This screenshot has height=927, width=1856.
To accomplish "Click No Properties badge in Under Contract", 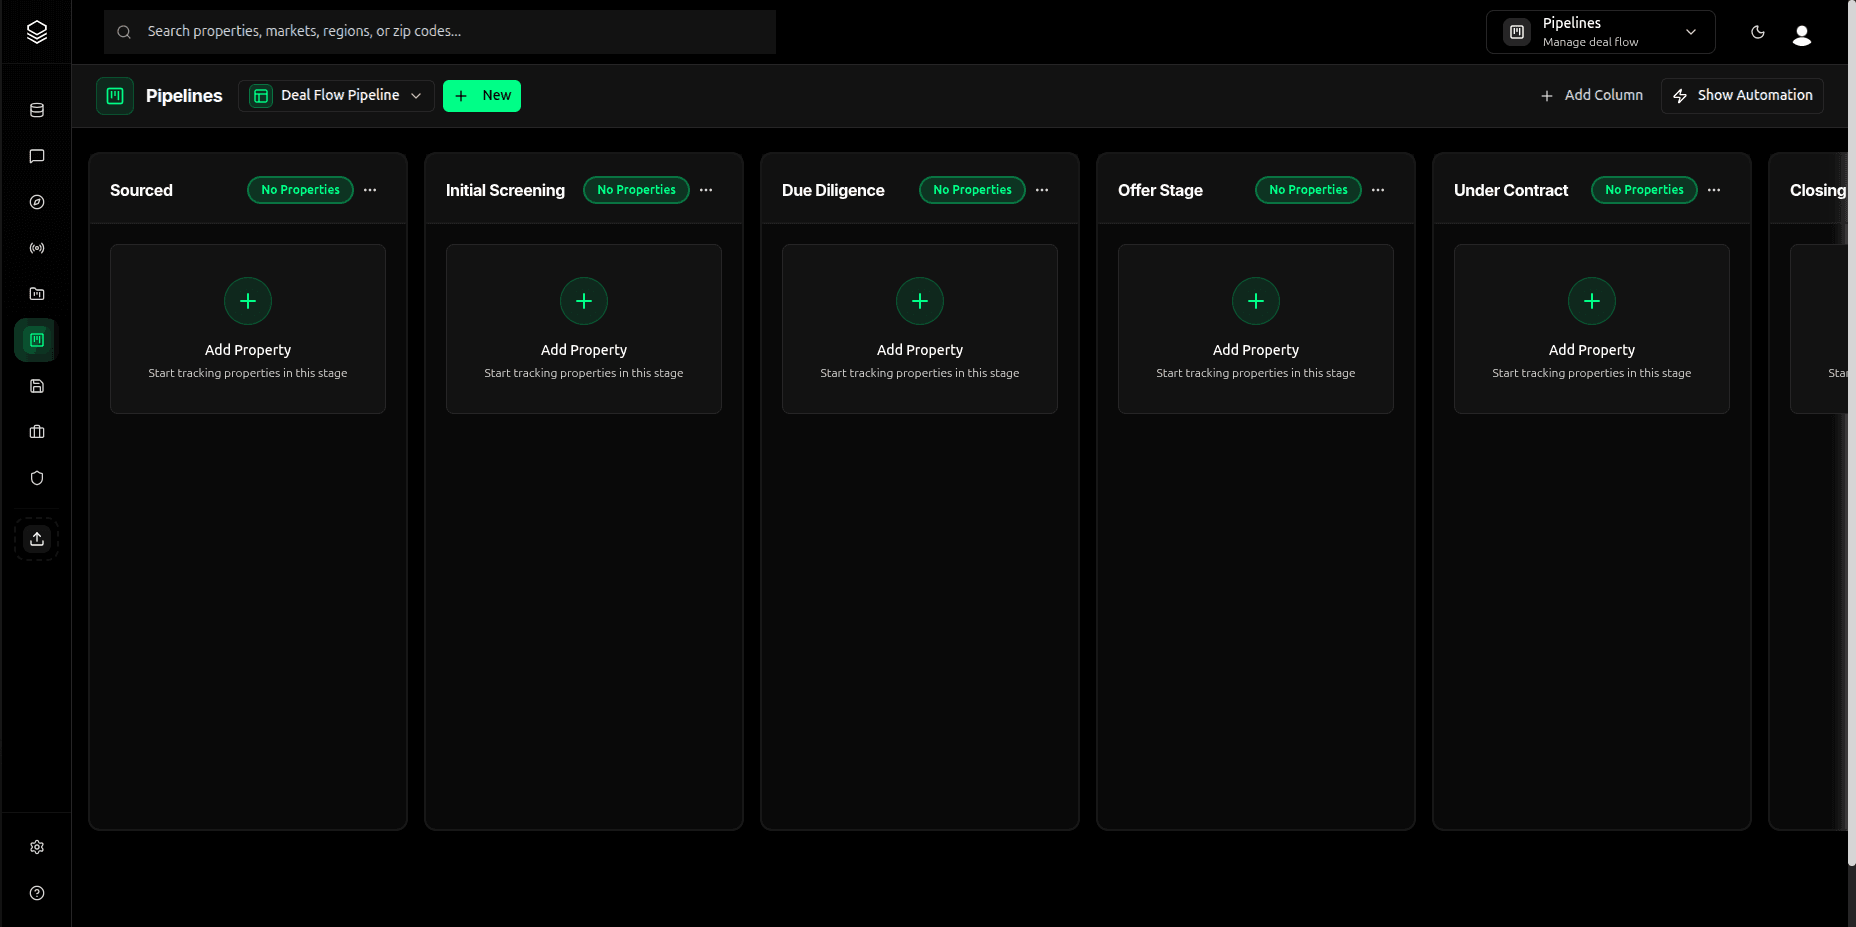I will (1644, 190).
